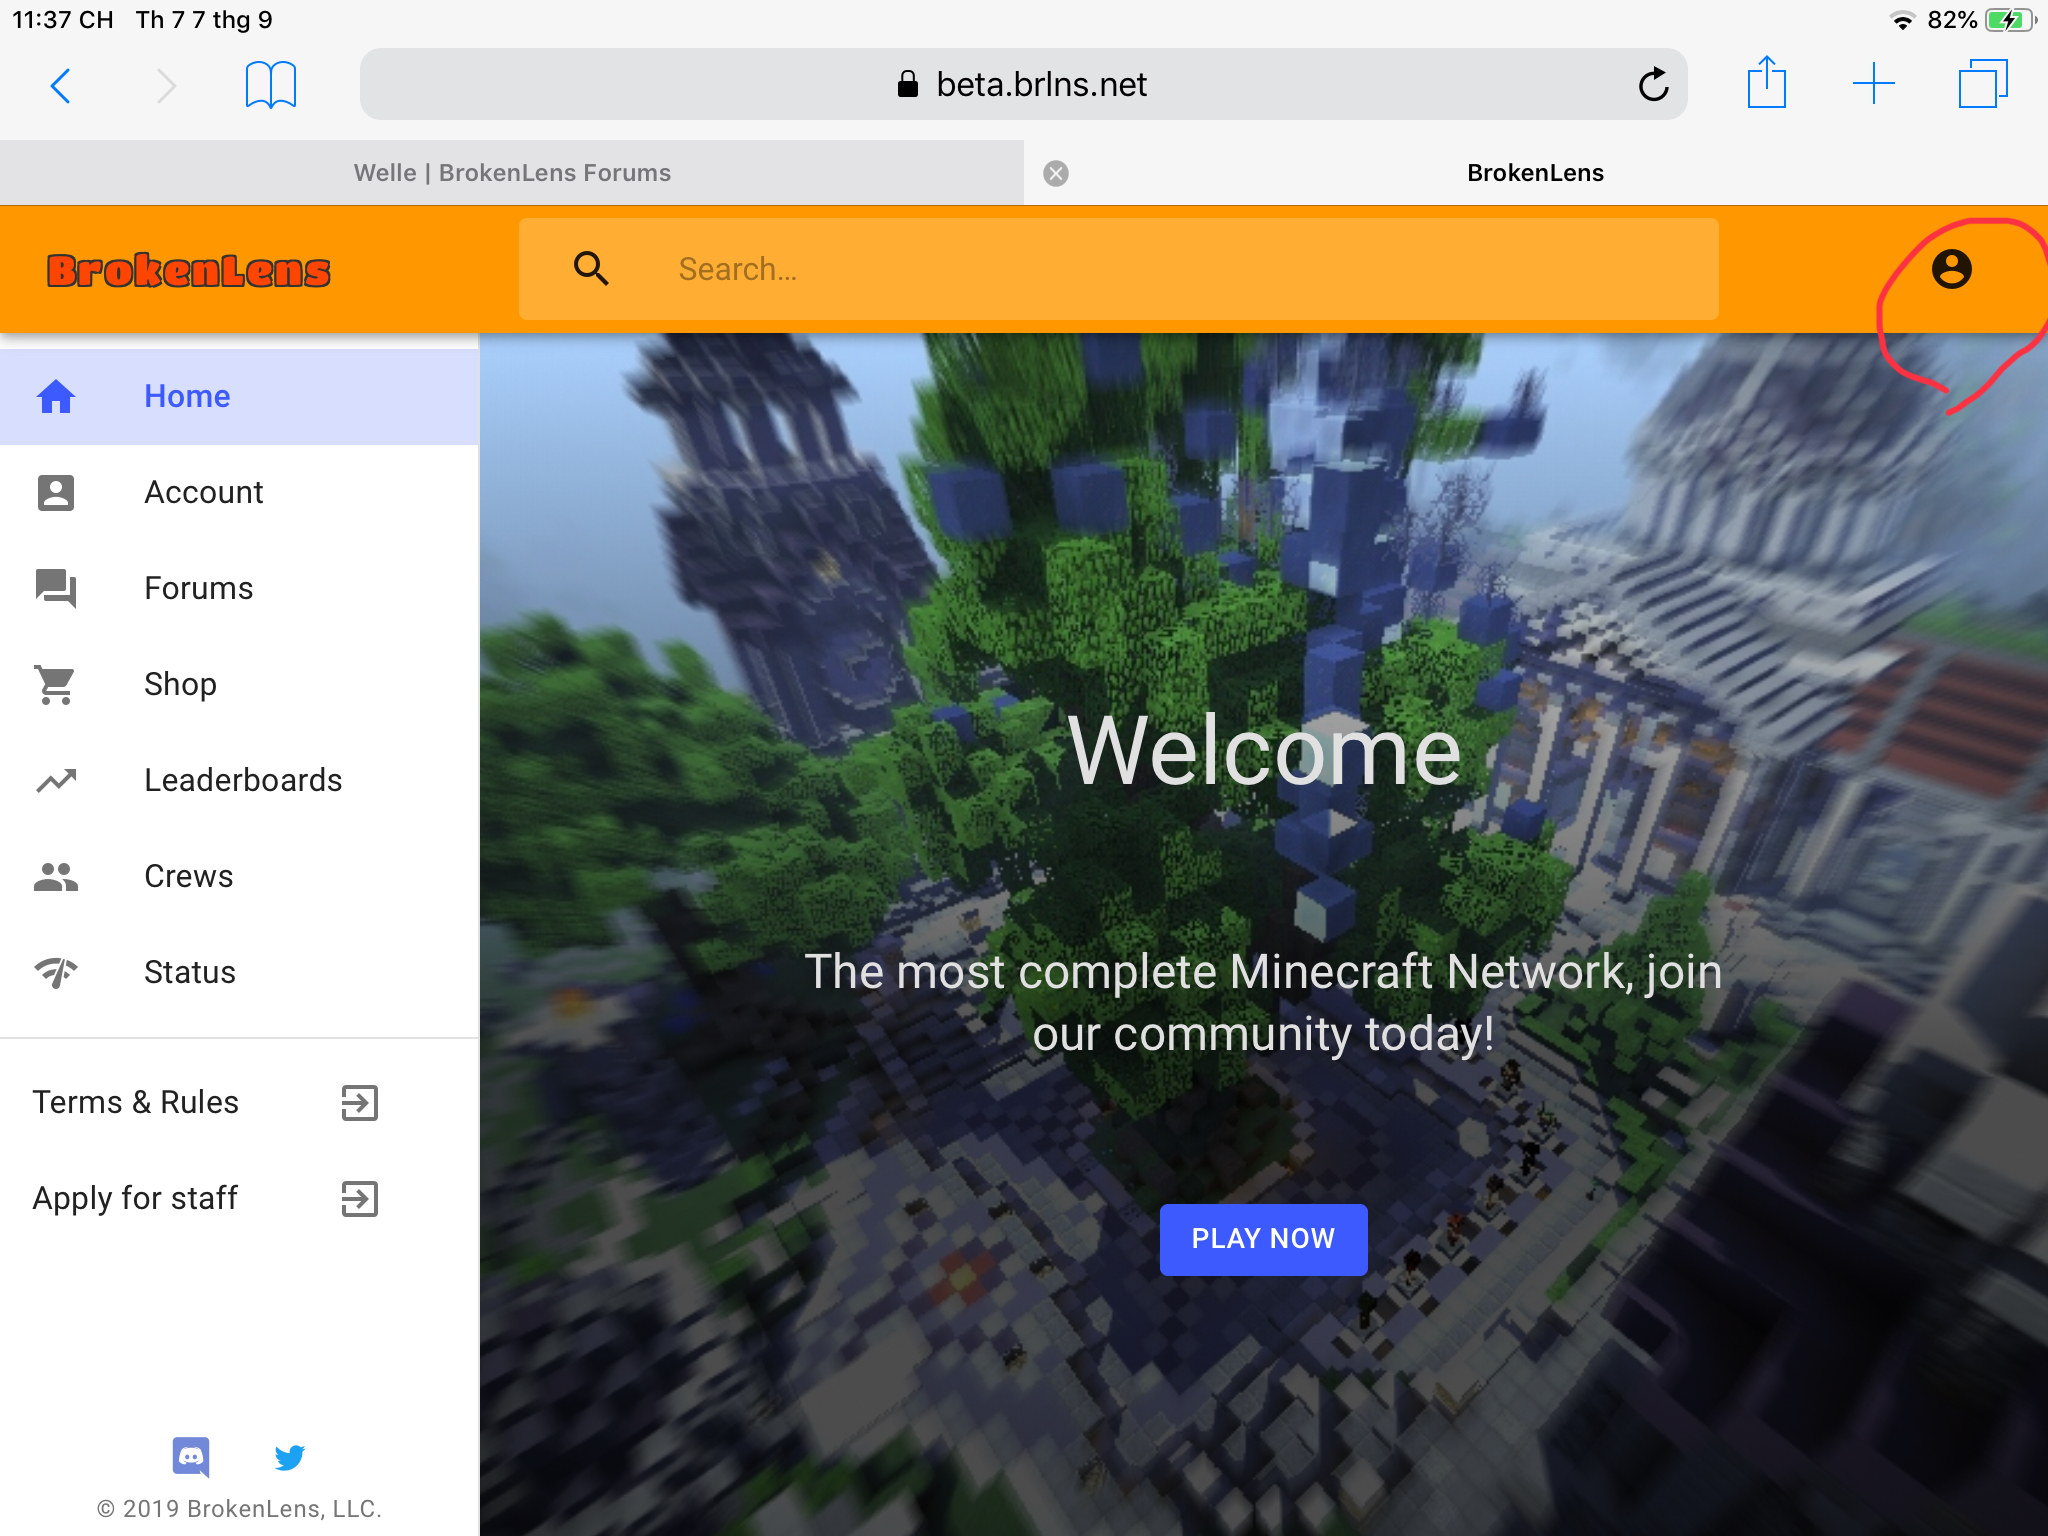Click the Leaderboards trend icon
Screen dimensions: 2048x1536
coord(56,780)
